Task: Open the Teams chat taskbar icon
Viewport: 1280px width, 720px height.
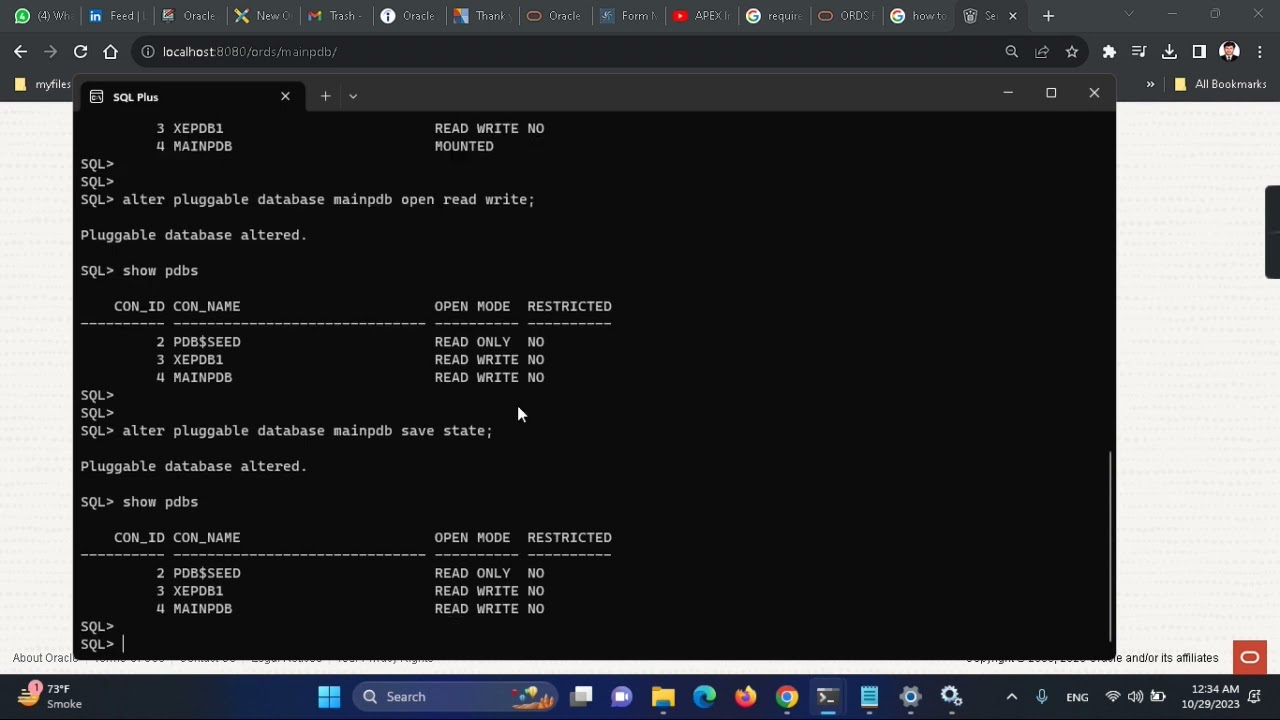Action: point(622,697)
